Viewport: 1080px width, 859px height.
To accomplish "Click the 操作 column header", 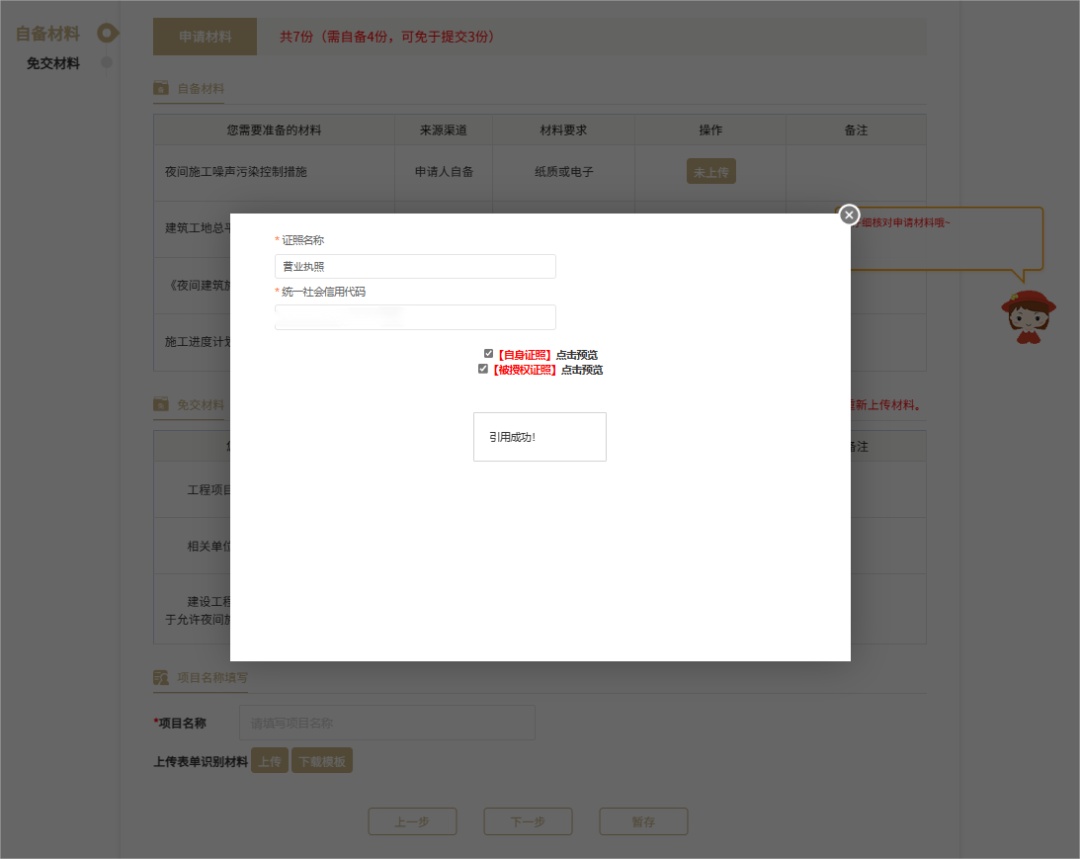I will click(x=710, y=130).
